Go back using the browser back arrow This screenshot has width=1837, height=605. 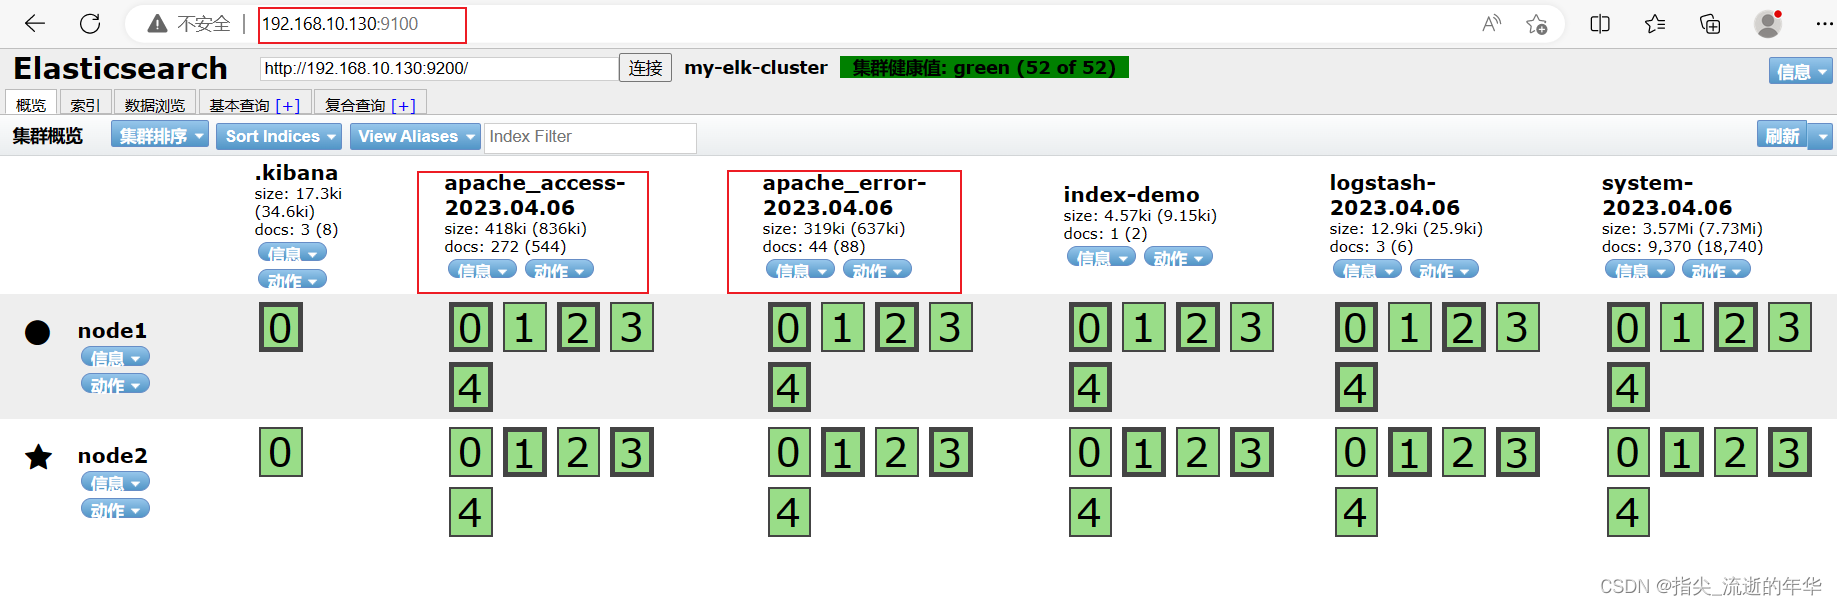[x=35, y=23]
